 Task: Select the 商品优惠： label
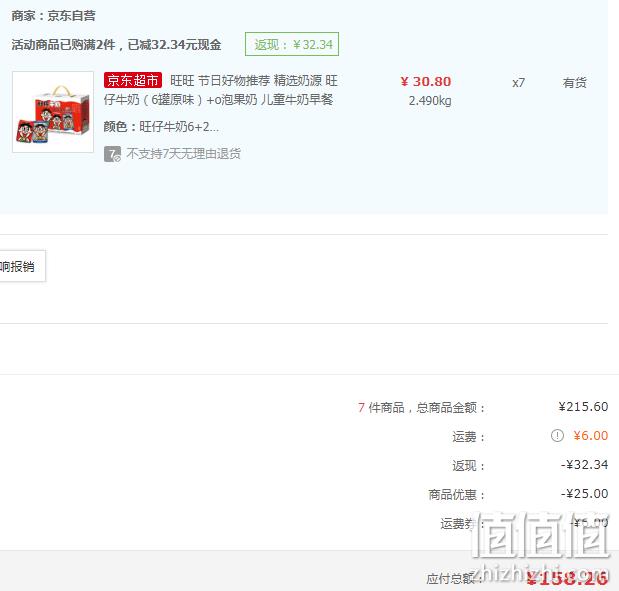pyautogui.click(x=457, y=495)
